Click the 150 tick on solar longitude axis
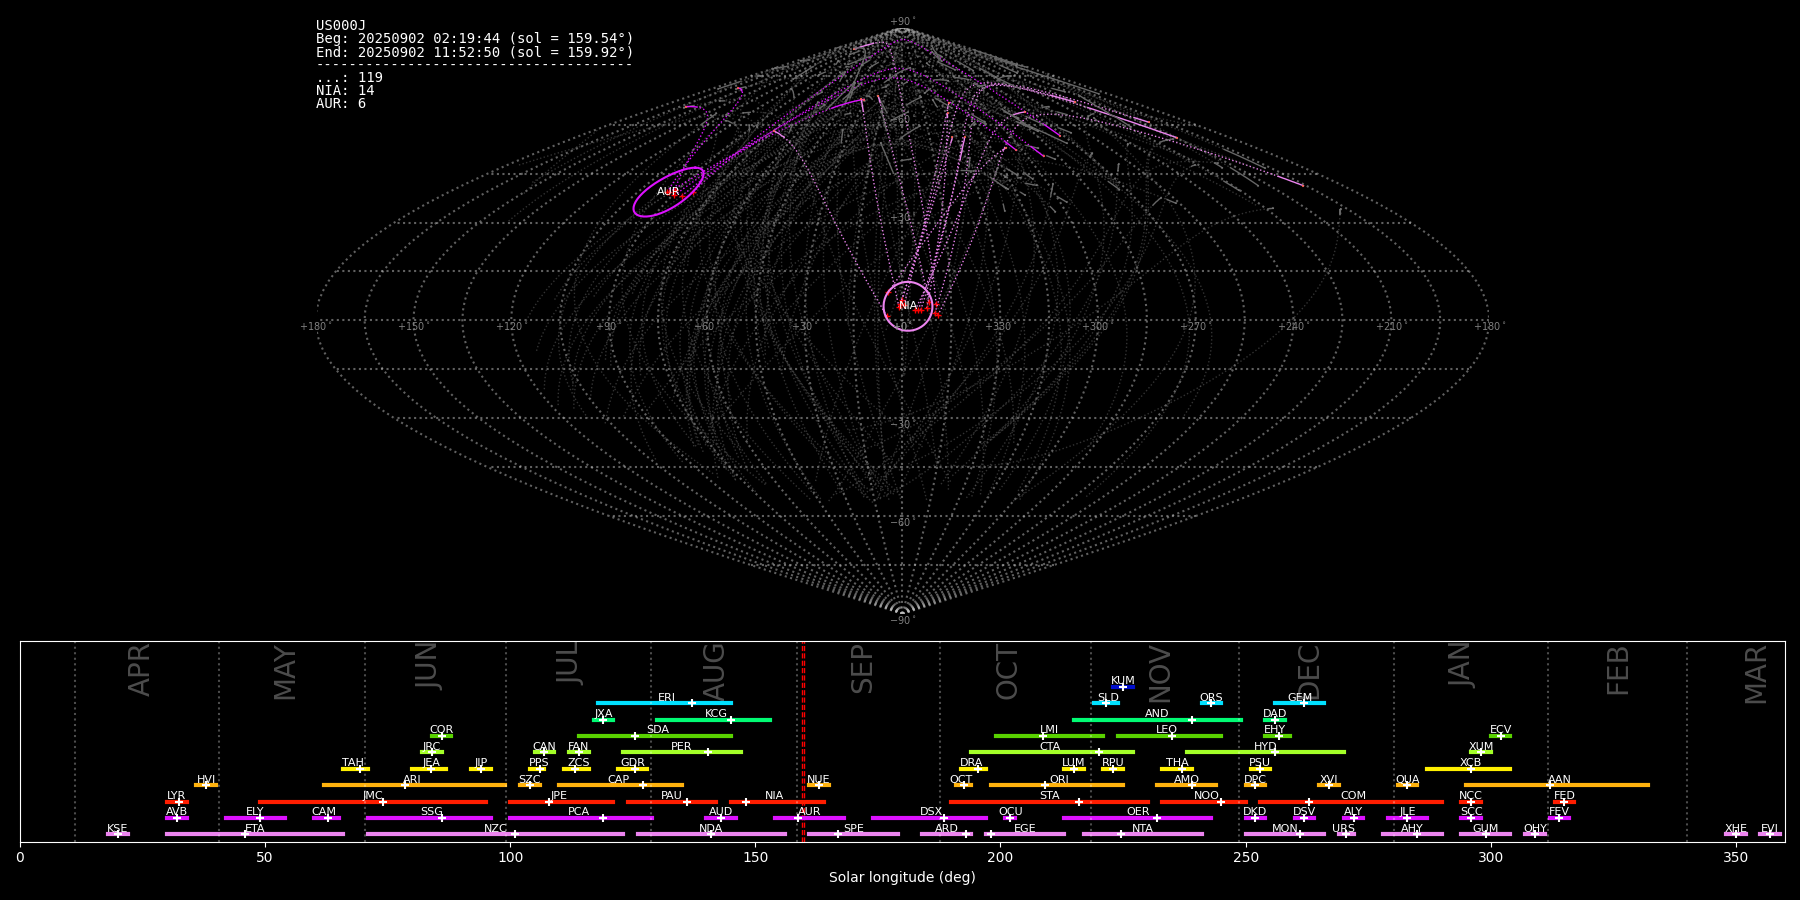Screen dimensions: 1800x900 (755, 857)
